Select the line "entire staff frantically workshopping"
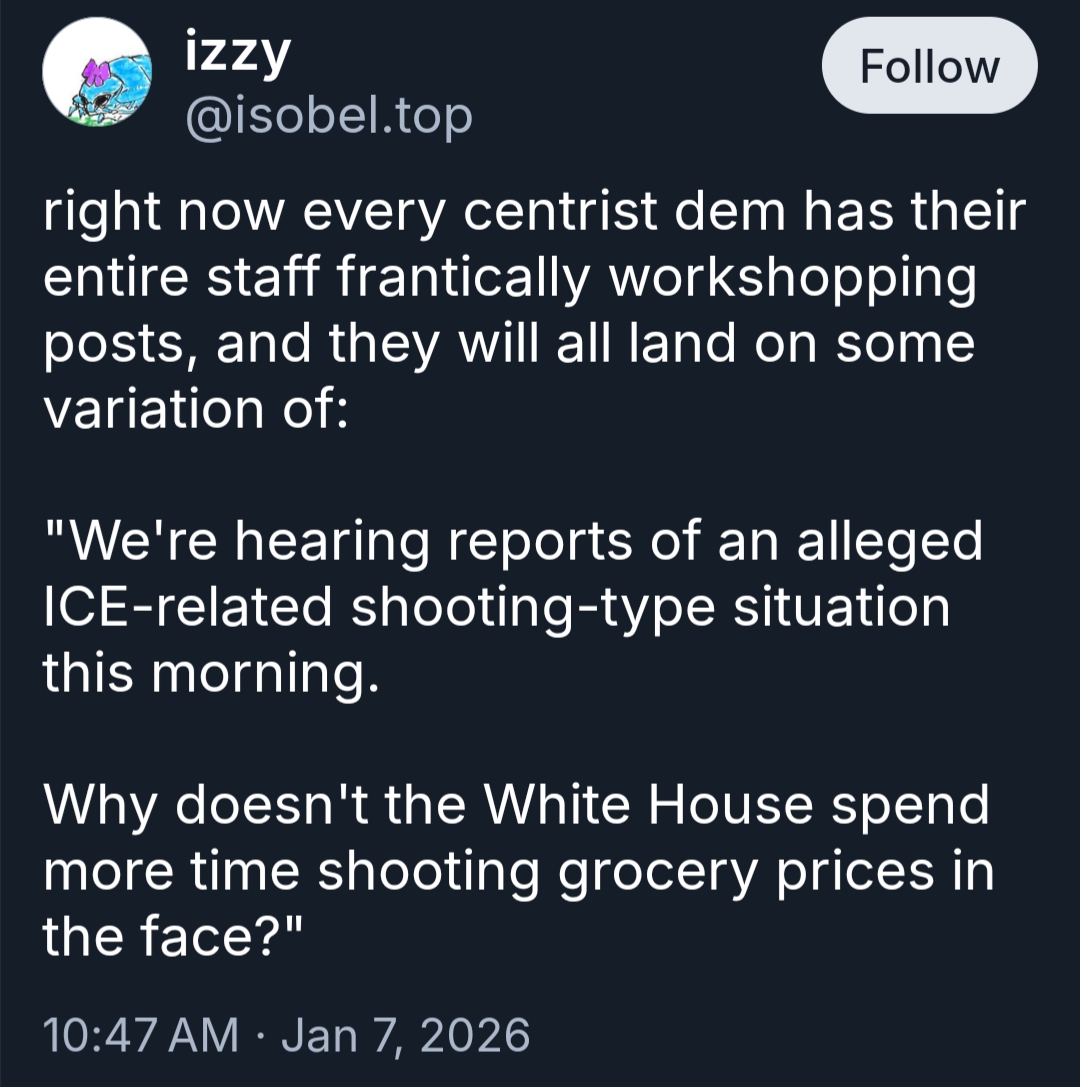1080x1087 pixels. tap(508, 279)
